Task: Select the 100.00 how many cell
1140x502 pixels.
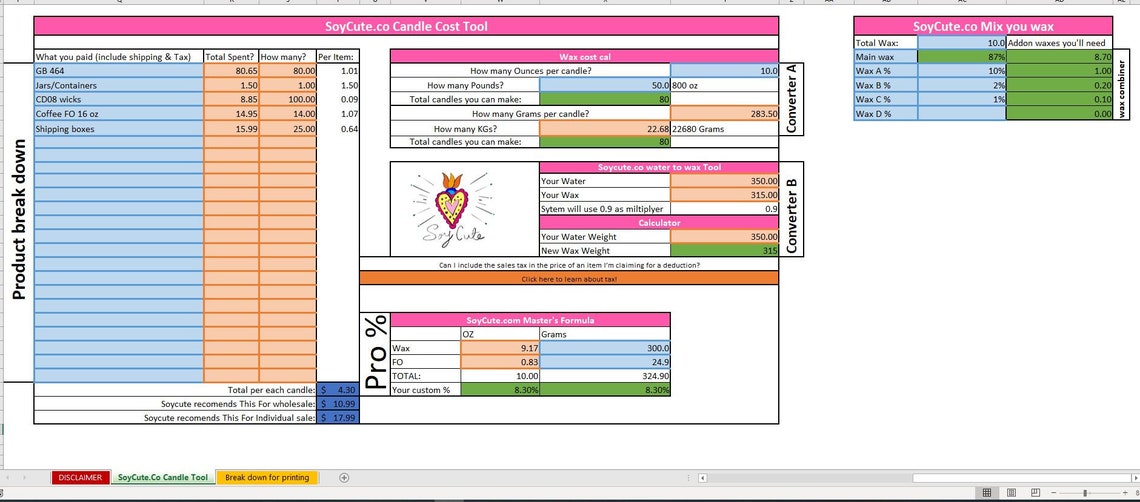Action: click(x=288, y=100)
